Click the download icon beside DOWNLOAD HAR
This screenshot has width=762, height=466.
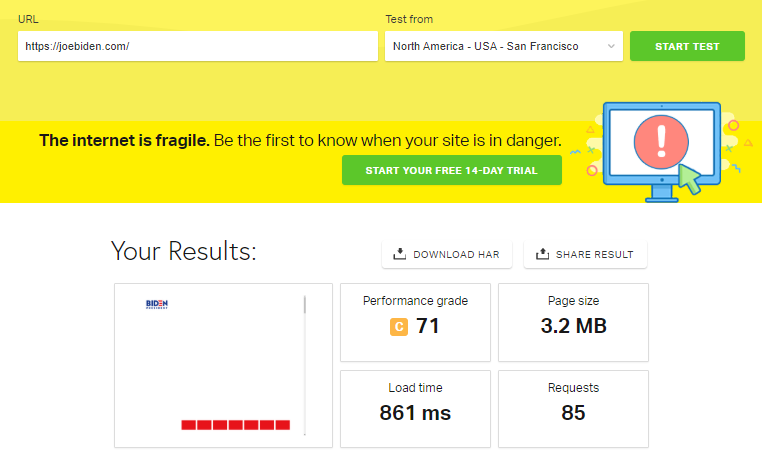399,254
